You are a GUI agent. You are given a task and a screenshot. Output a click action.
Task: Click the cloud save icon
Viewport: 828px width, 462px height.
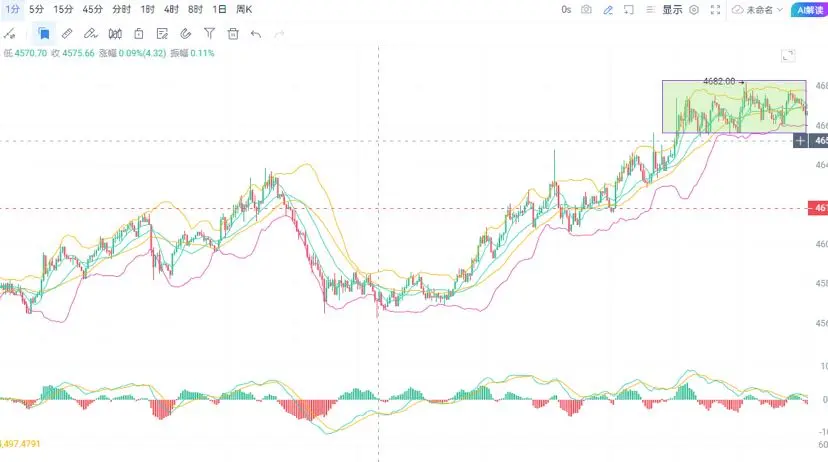[738, 10]
